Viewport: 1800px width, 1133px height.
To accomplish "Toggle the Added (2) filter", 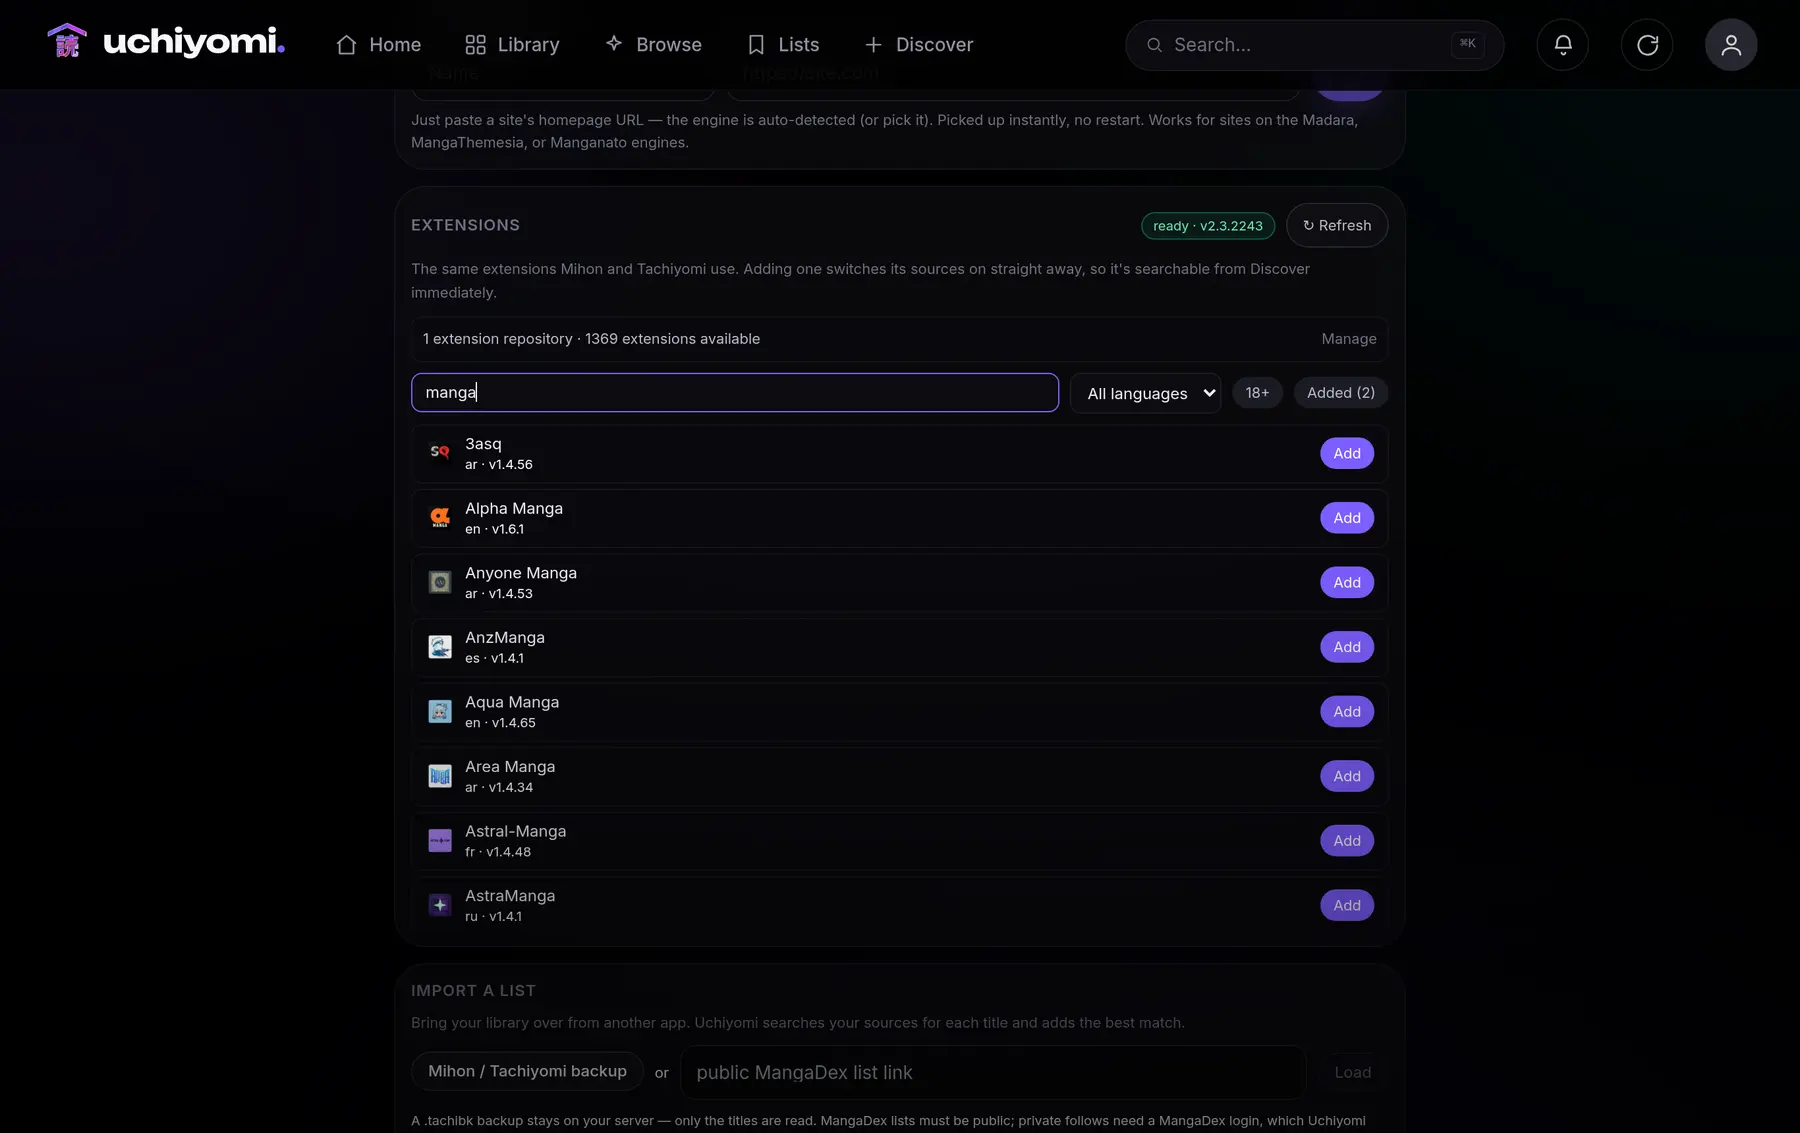I will point(1341,393).
